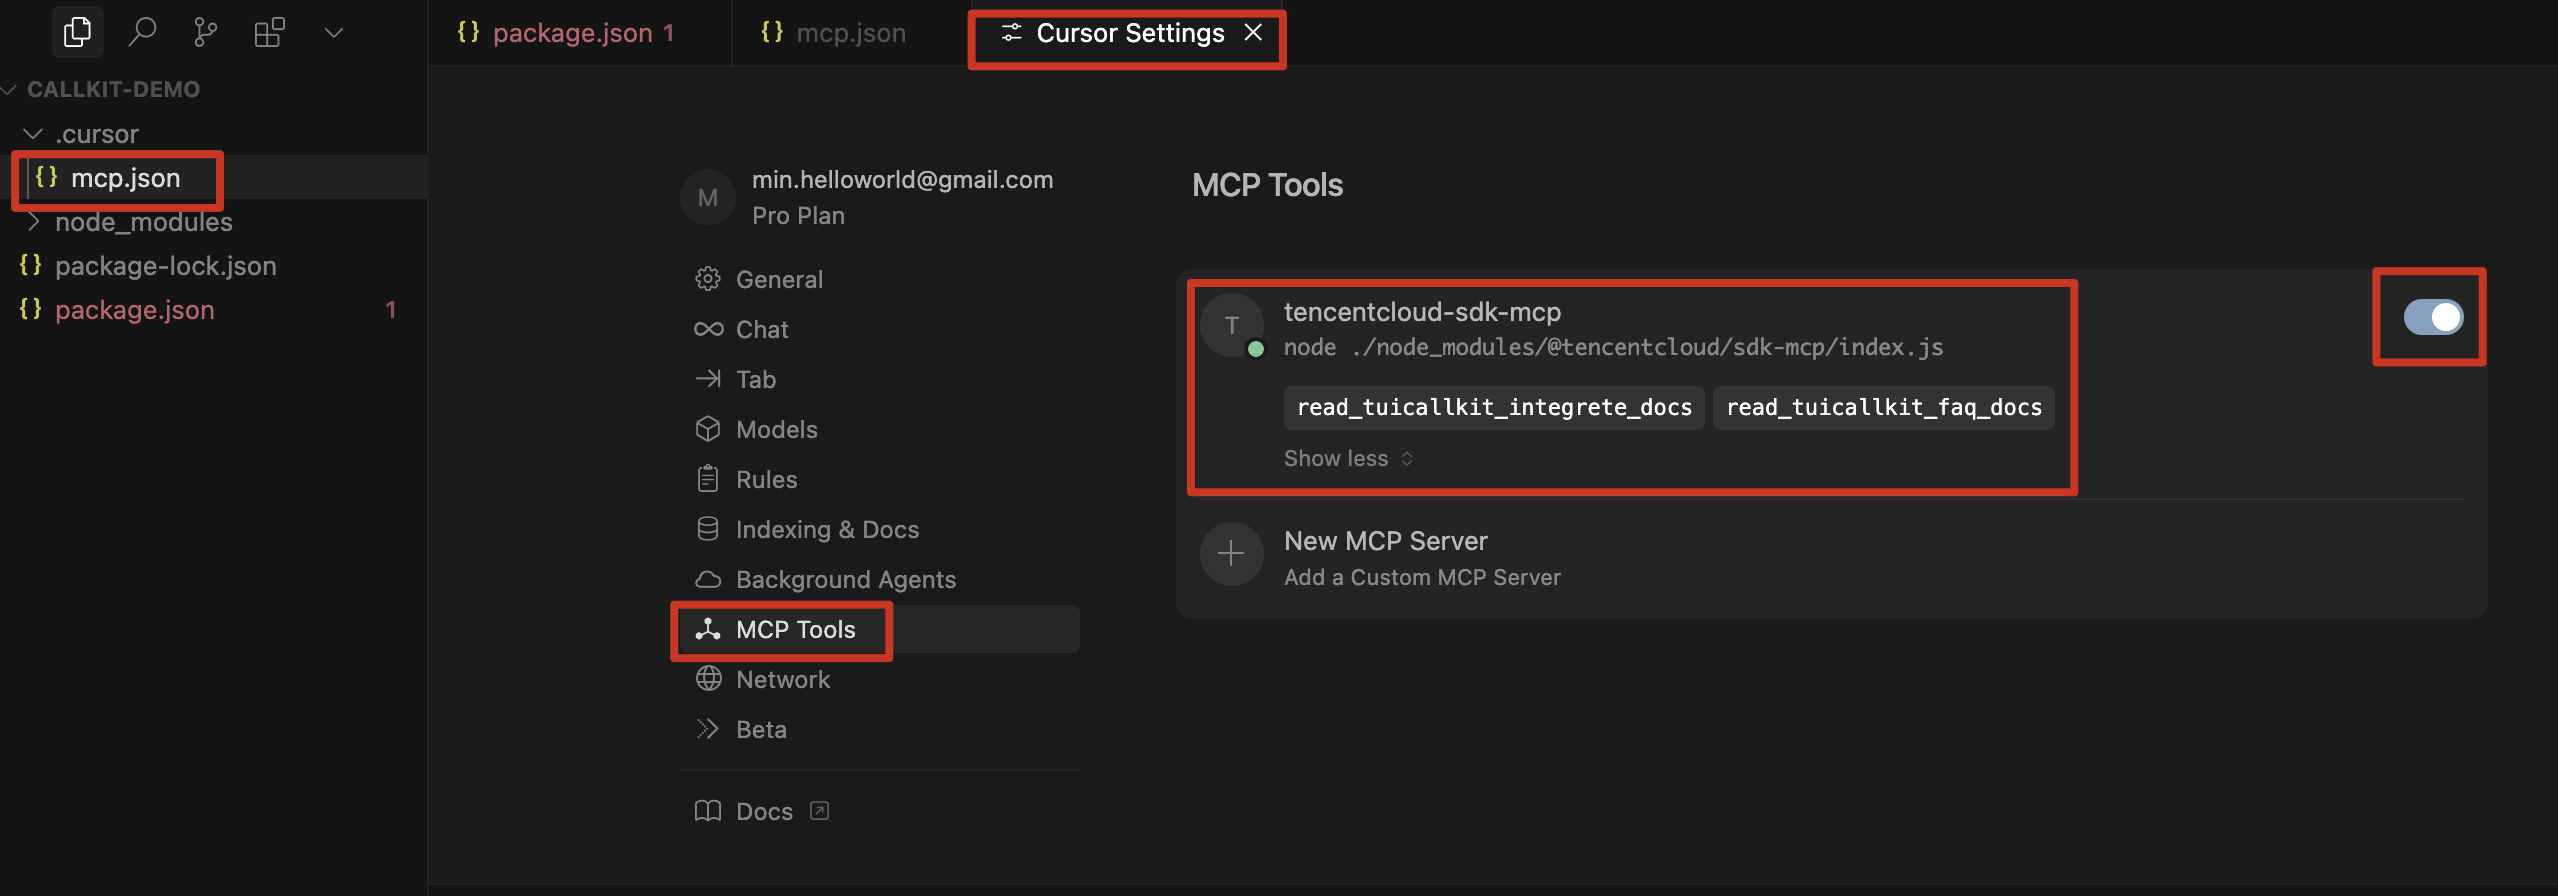Collapse tools with Show less
The image size is (2558, 896).
(1348, 458)
